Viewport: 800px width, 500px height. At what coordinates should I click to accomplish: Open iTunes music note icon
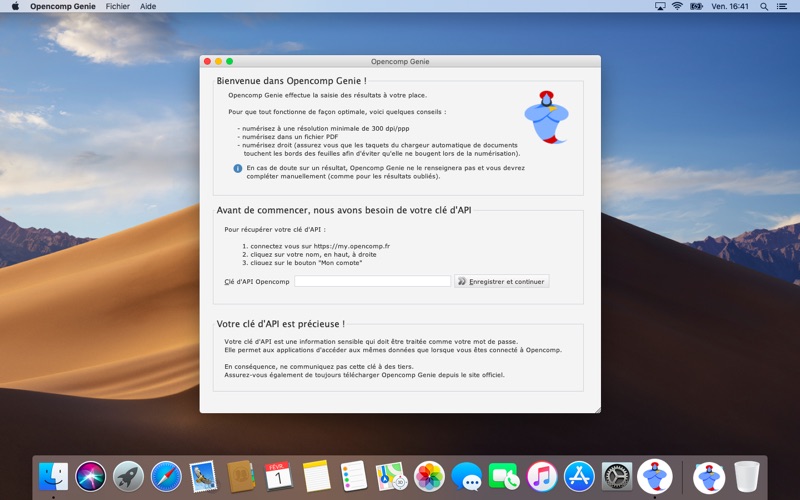[541, 477]
